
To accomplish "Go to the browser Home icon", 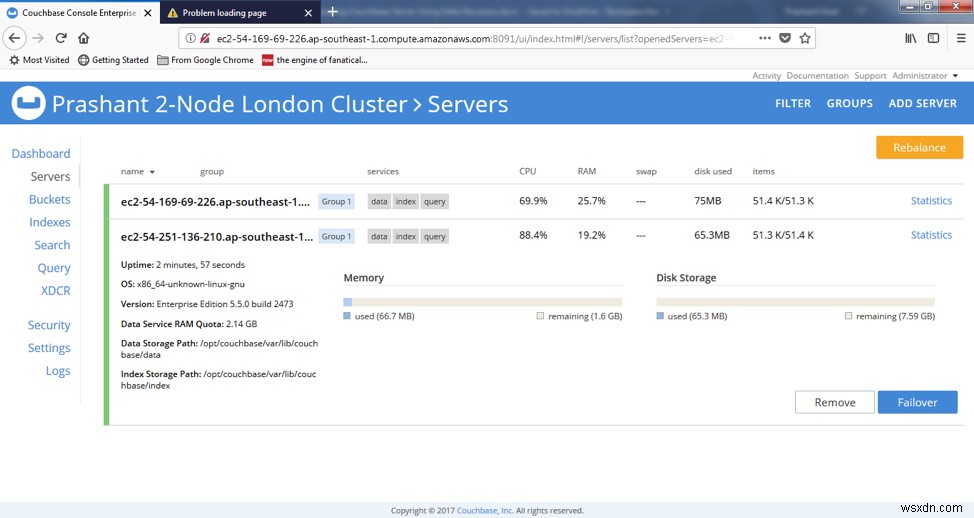I will [x=83, y=38].
